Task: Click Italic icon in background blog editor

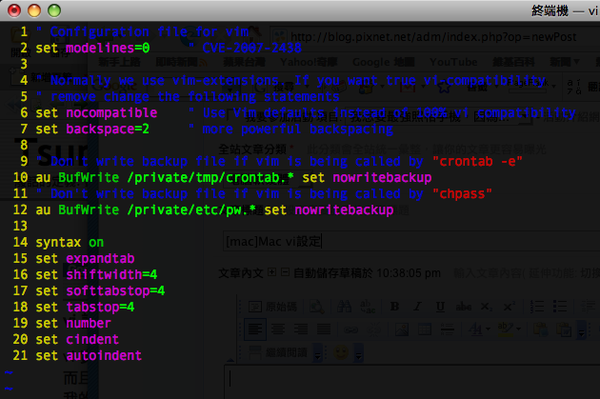Action: click(417, 306)
